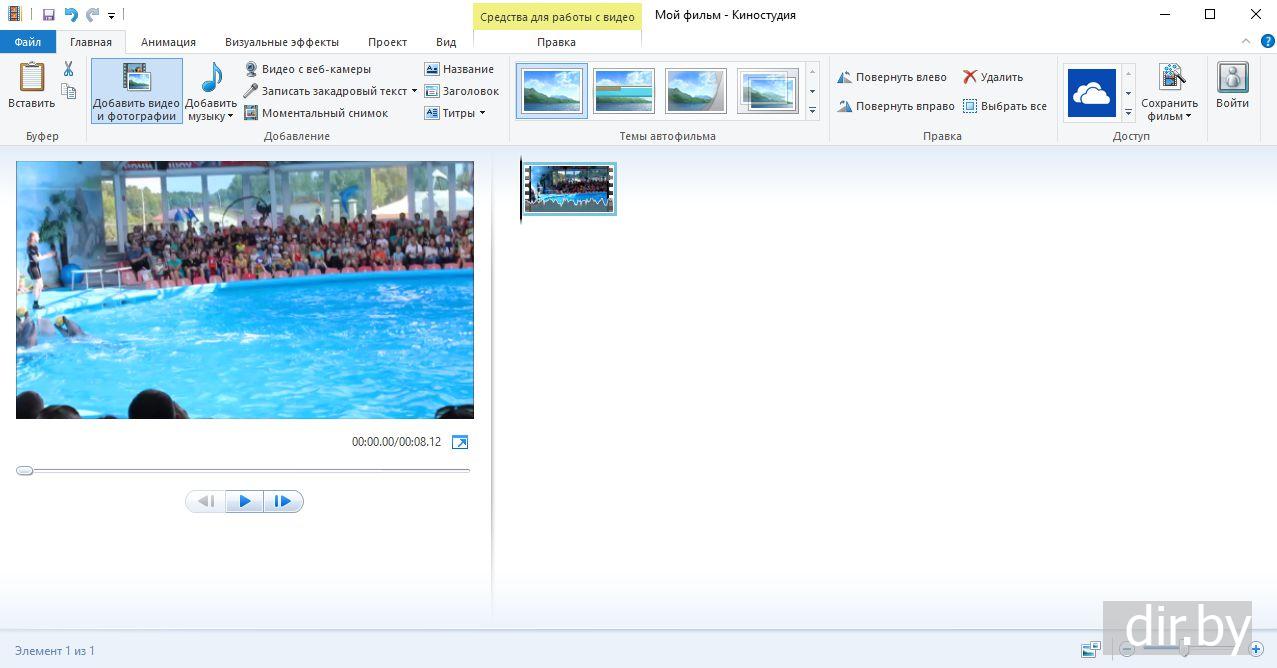Expand the AutoMovie themes gallery
1277x668 pixels.
(812, 110)
